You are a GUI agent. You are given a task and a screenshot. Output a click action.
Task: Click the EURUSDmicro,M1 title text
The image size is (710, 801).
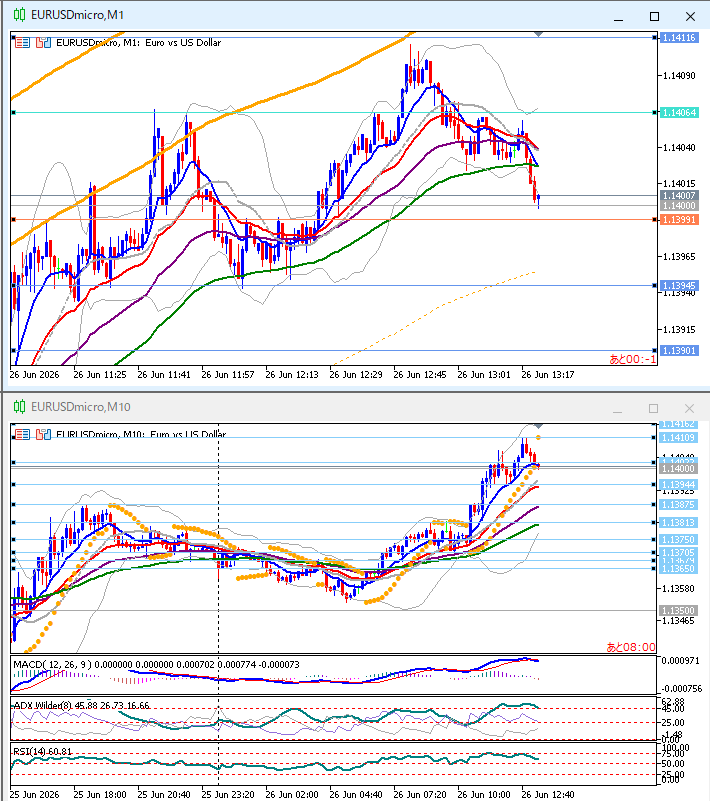[x=78, y=15]
